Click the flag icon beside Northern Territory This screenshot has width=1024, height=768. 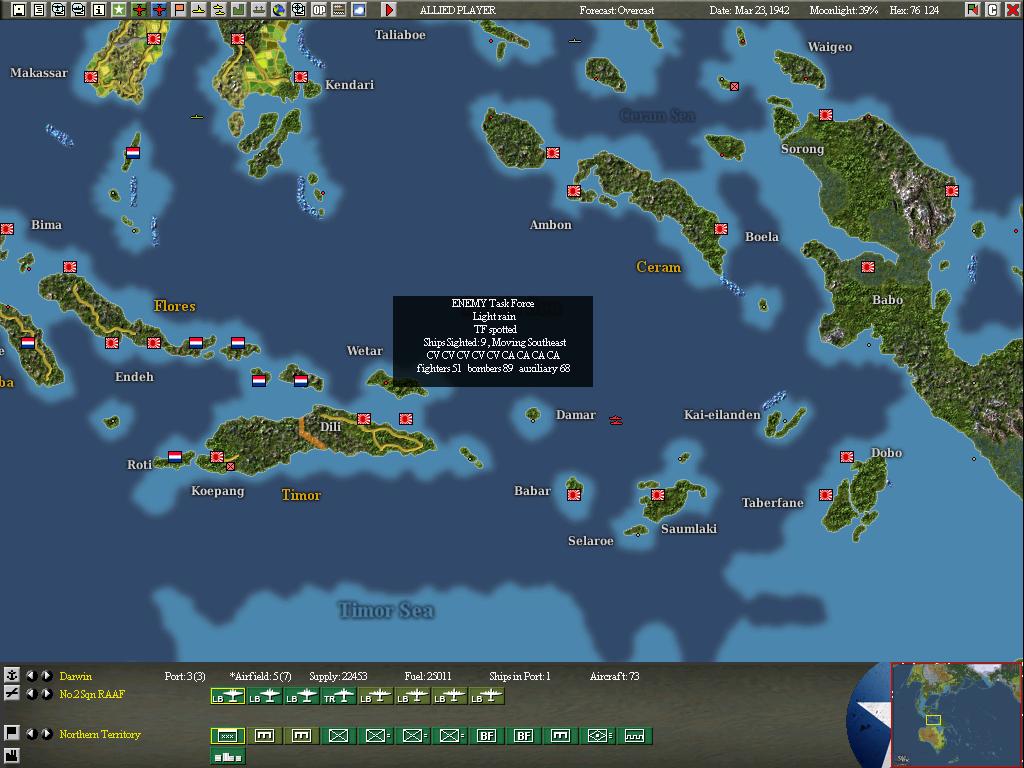(11, 733)
